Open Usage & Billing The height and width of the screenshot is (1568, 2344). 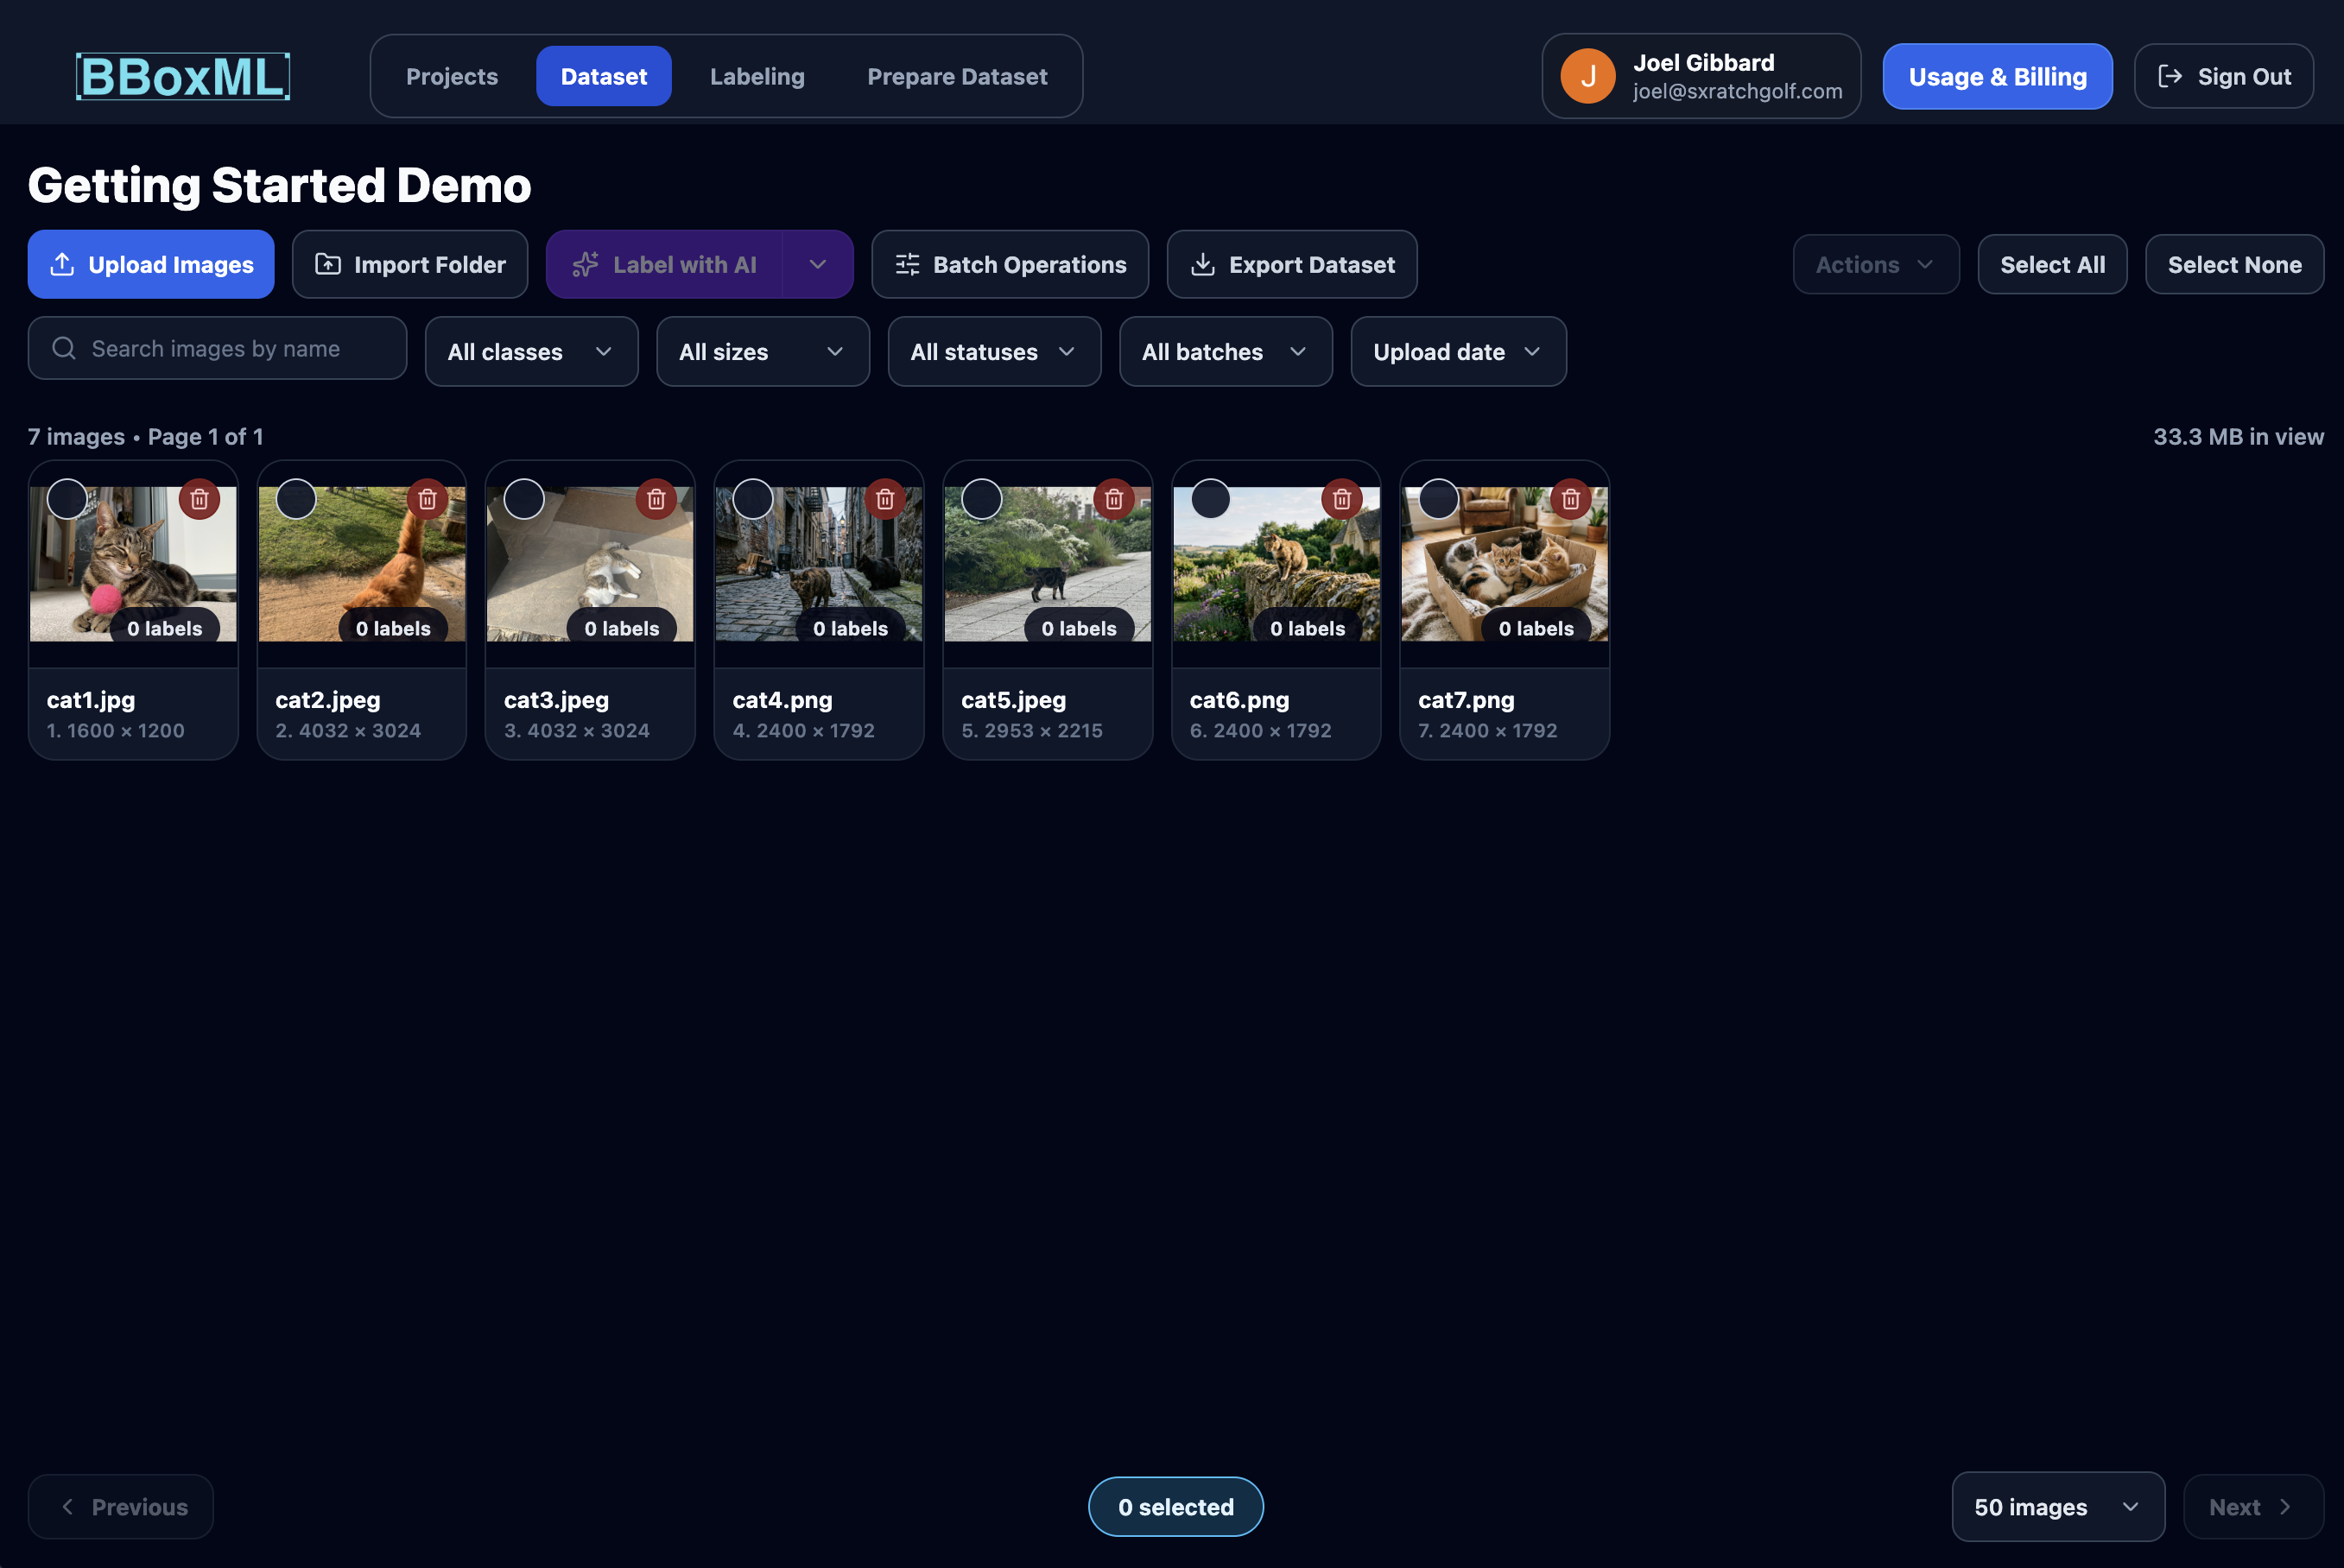[1997, 75]
